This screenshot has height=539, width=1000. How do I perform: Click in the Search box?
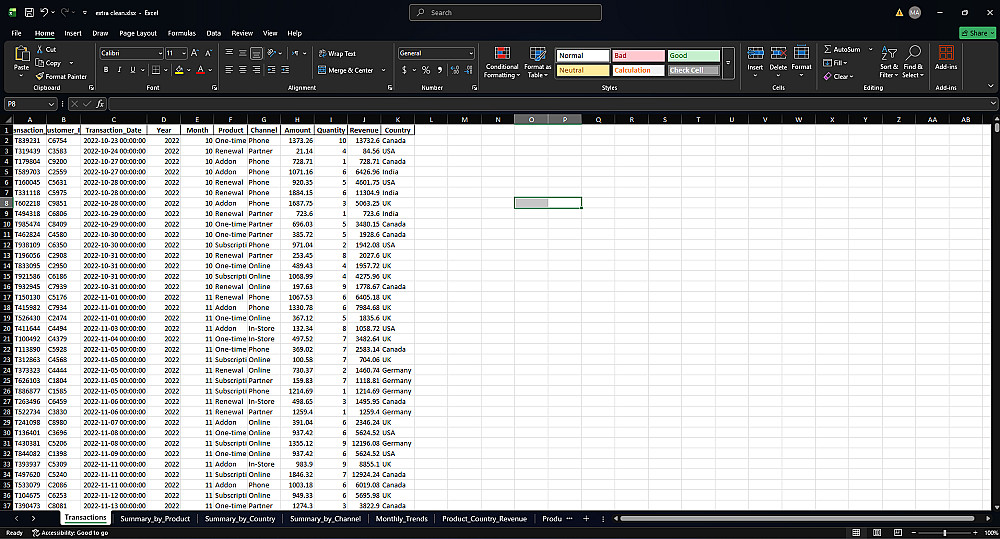pos(505,13)
